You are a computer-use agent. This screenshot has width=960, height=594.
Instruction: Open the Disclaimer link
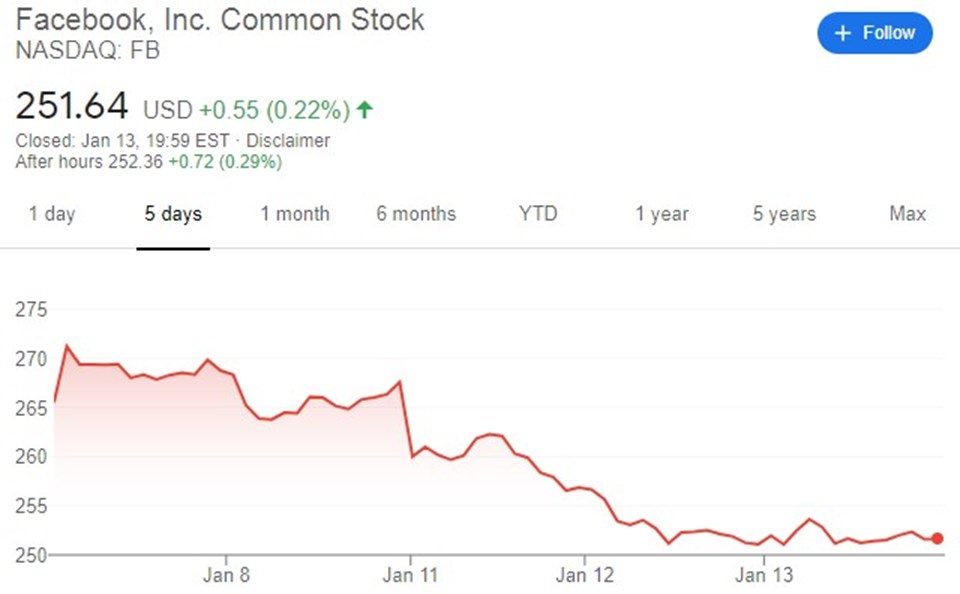(288, 141)
